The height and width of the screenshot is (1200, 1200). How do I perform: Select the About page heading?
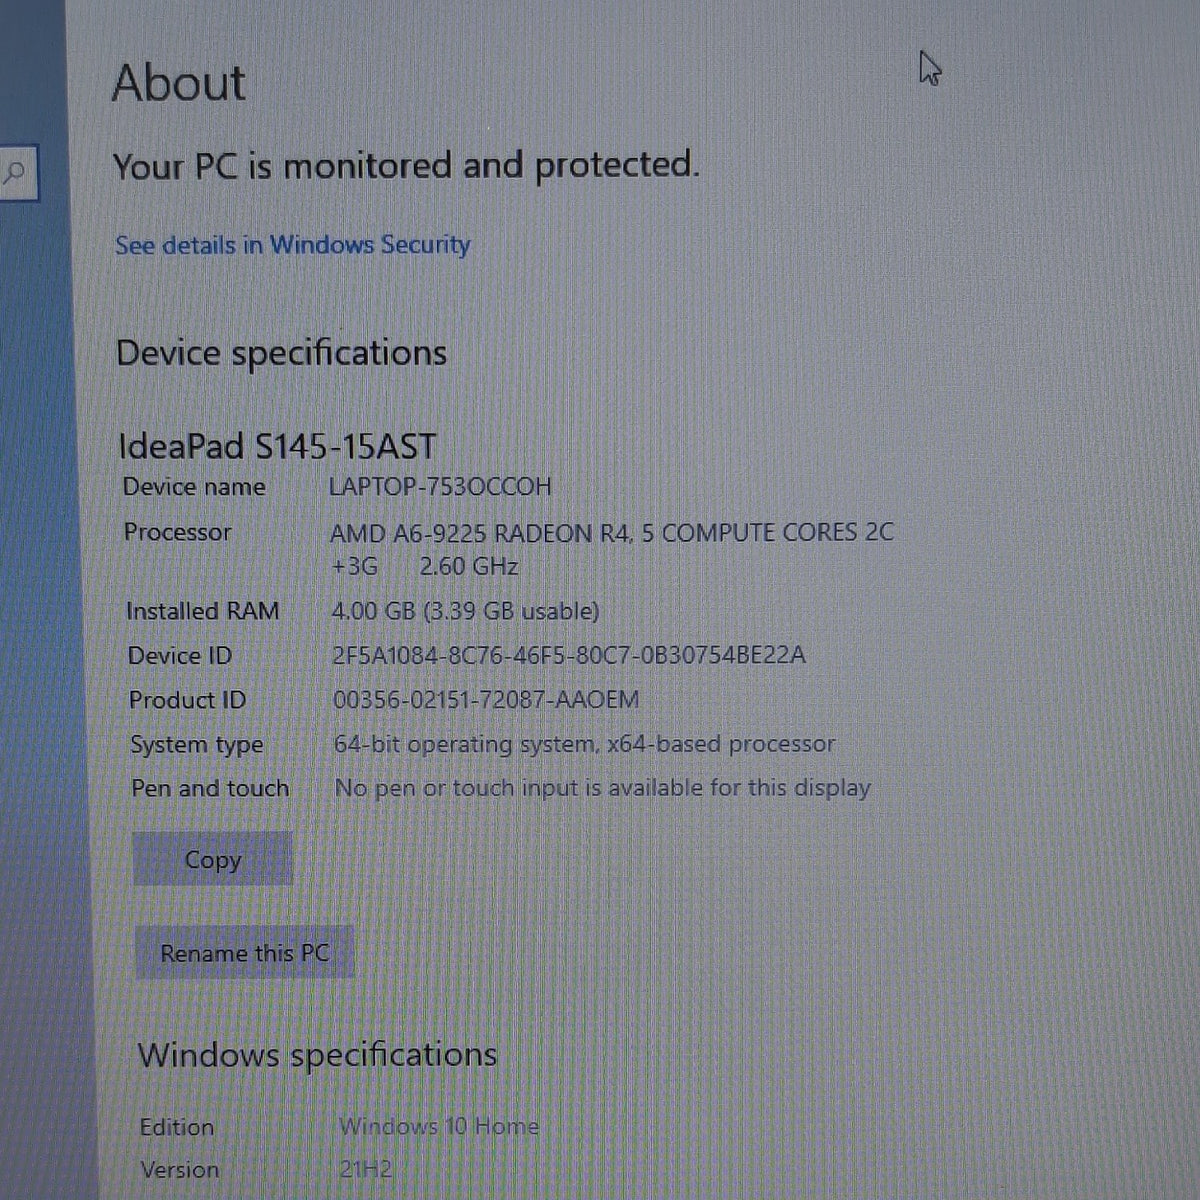[x=179, y=83]
